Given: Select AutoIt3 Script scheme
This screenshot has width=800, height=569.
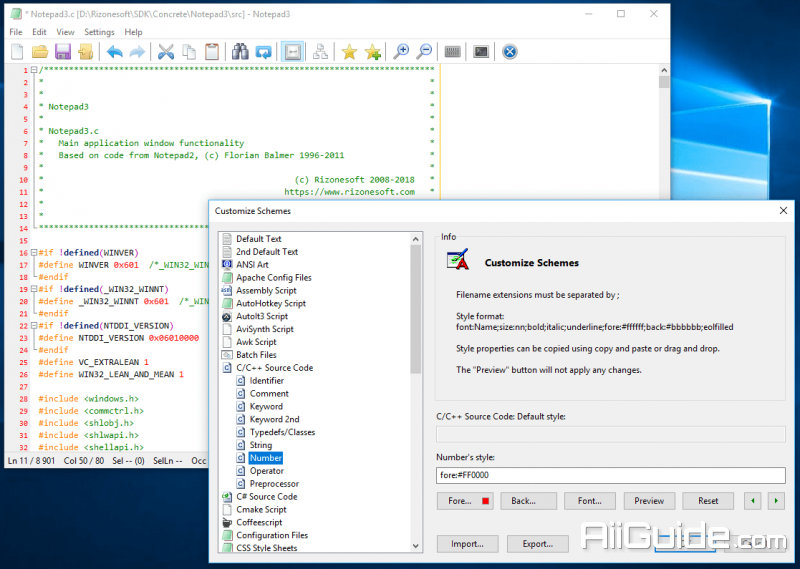Looking at the screenshot, I should pos(262,316).
